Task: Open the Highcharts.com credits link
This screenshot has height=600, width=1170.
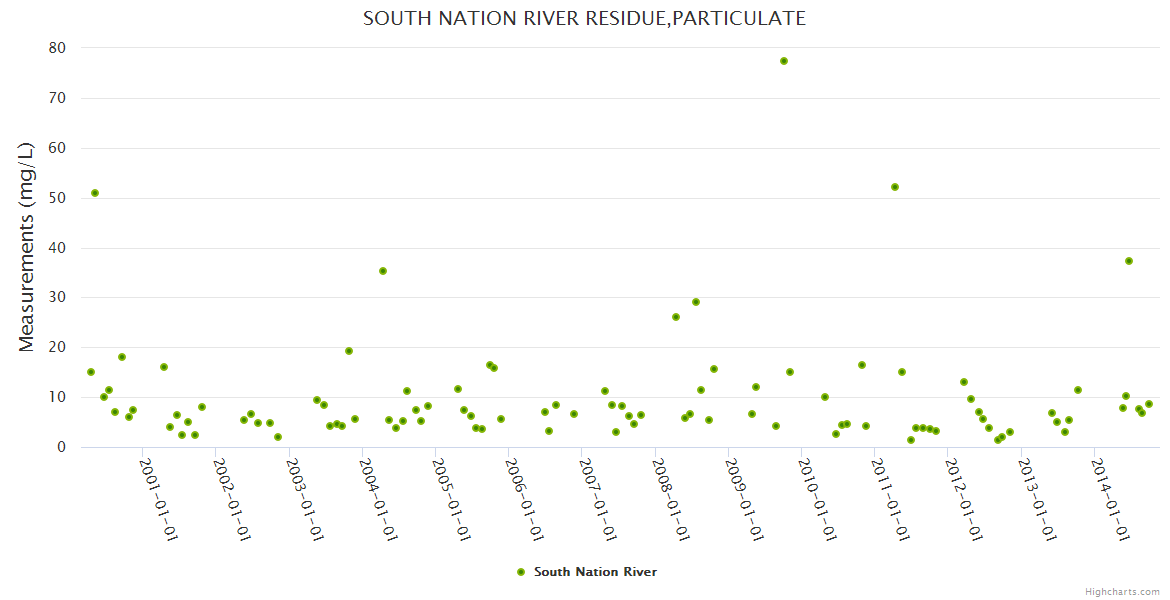Action: pyautogui.click(x=1122, y=592)
